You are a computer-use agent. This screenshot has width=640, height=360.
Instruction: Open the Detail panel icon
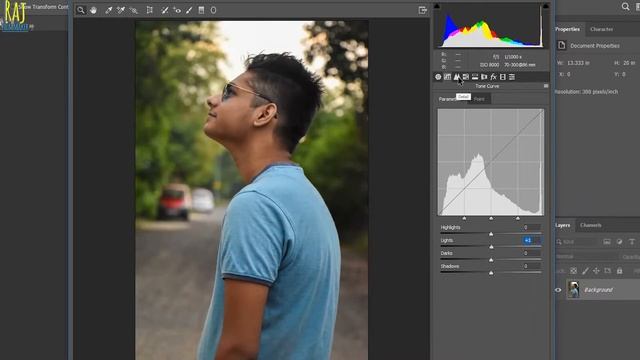coord(457,77)
